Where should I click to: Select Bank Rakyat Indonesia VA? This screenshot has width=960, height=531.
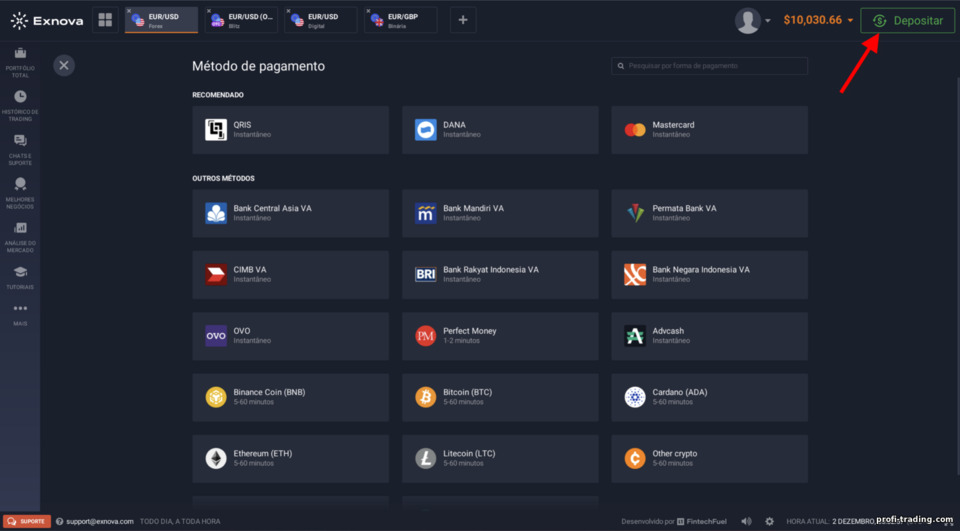coord(500,274)
